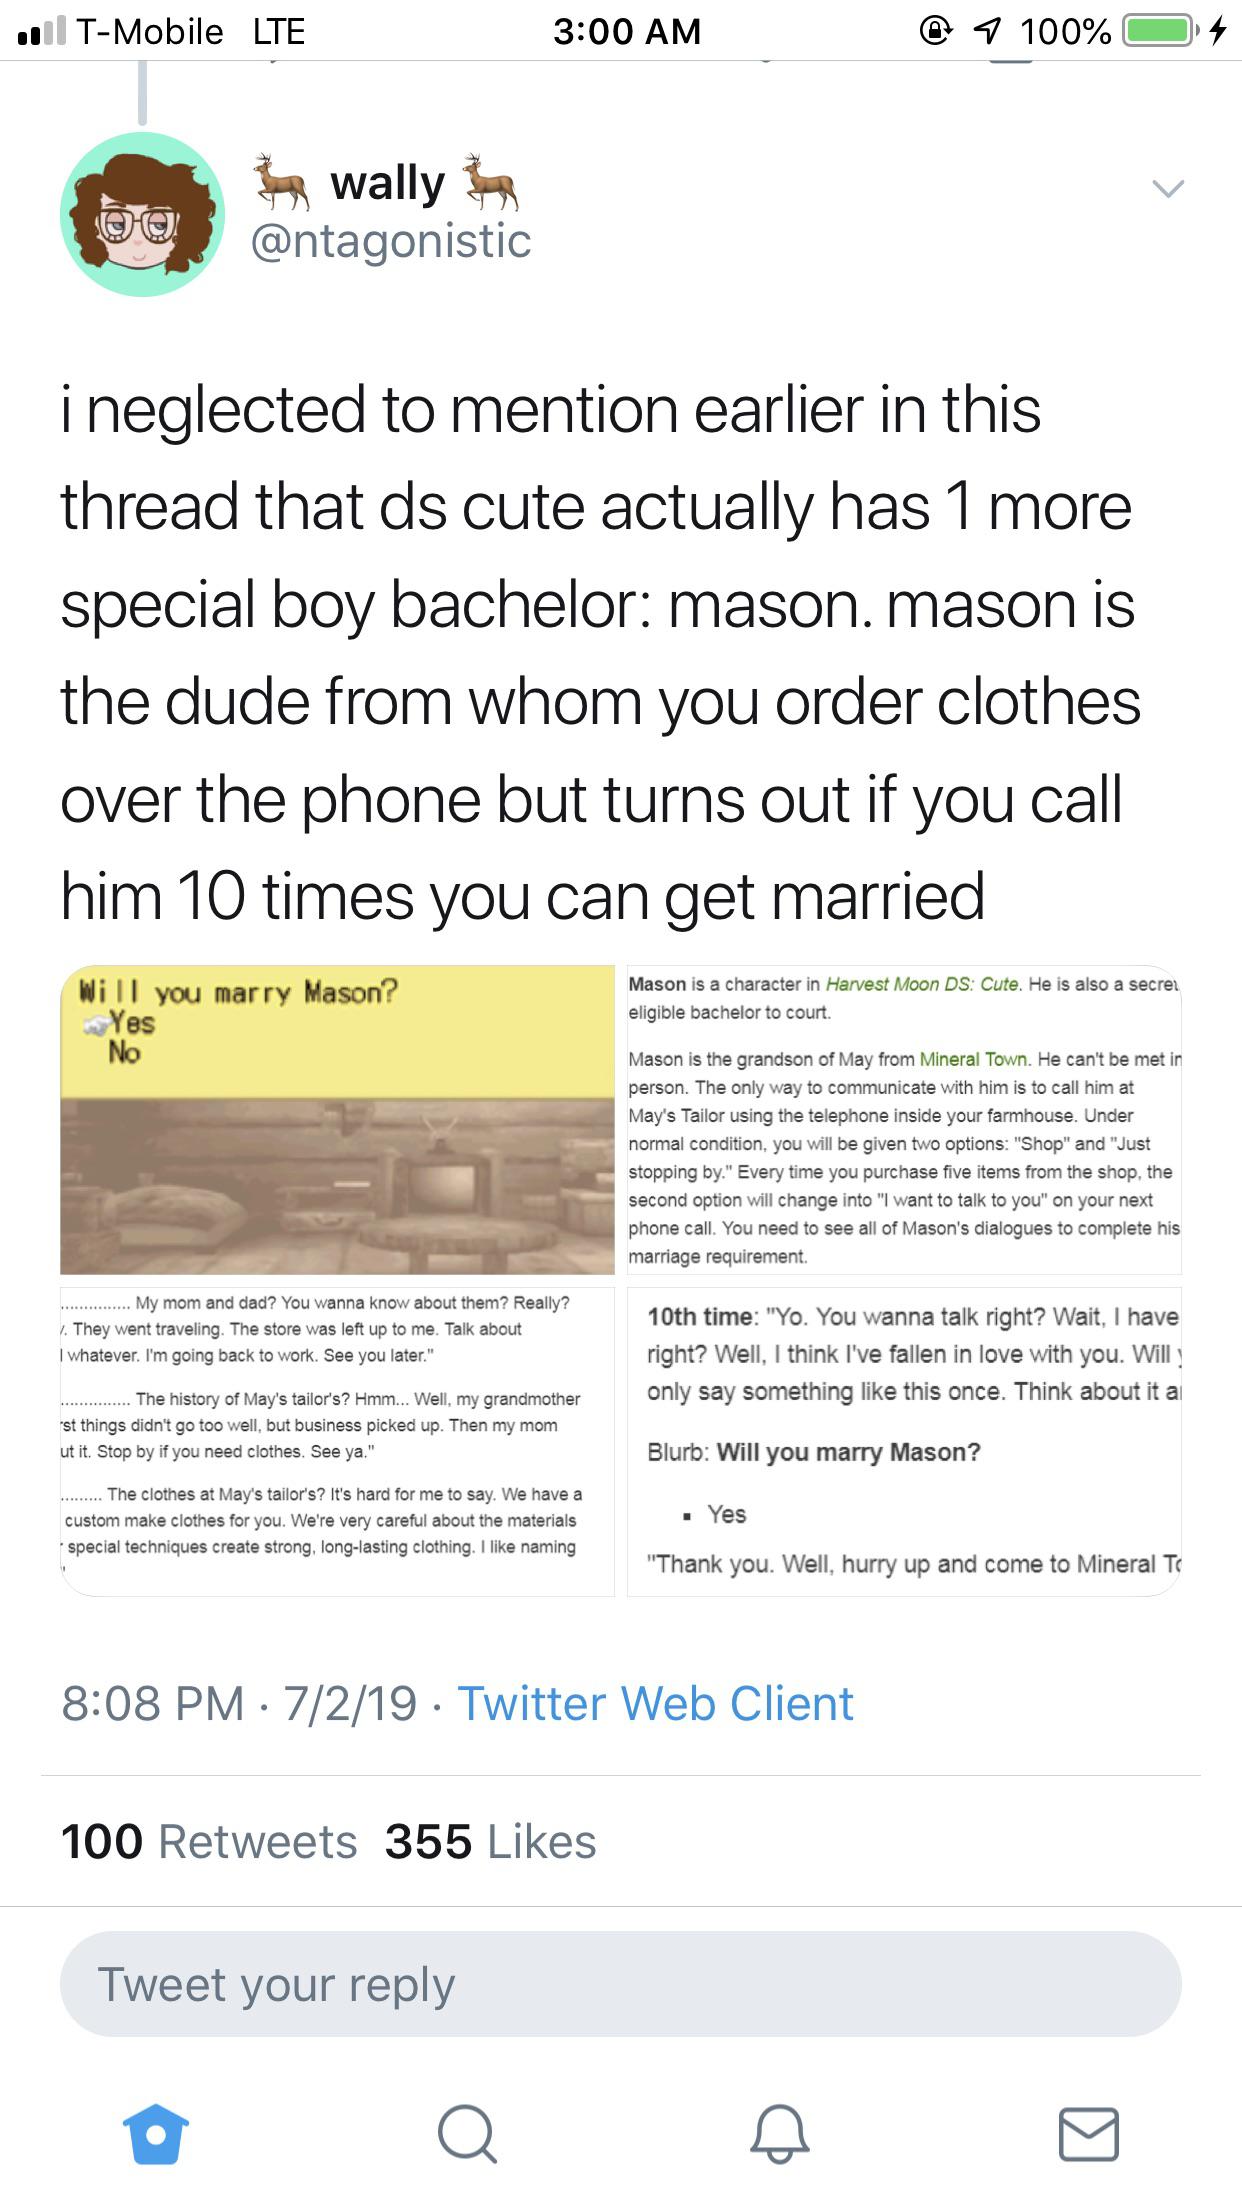Open the @ntagonistic handle
This screenshot has height=2208, width=1242.
tap(391, 241)
